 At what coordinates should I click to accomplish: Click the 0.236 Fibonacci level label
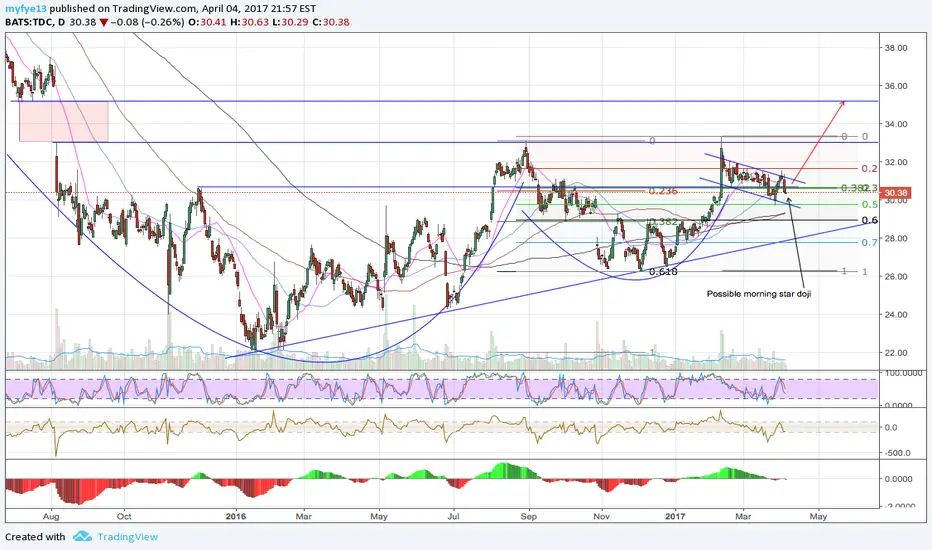pos(663,191)
